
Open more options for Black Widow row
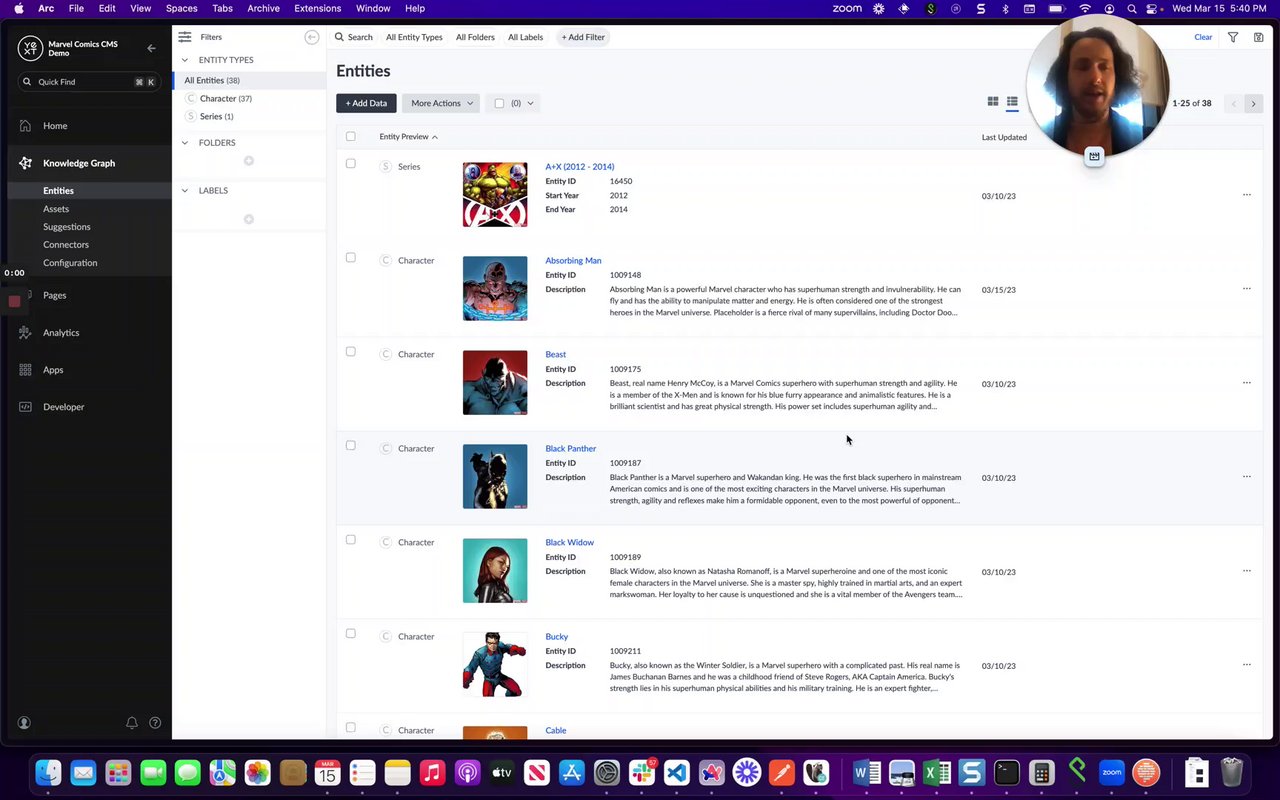point(1247,571)
